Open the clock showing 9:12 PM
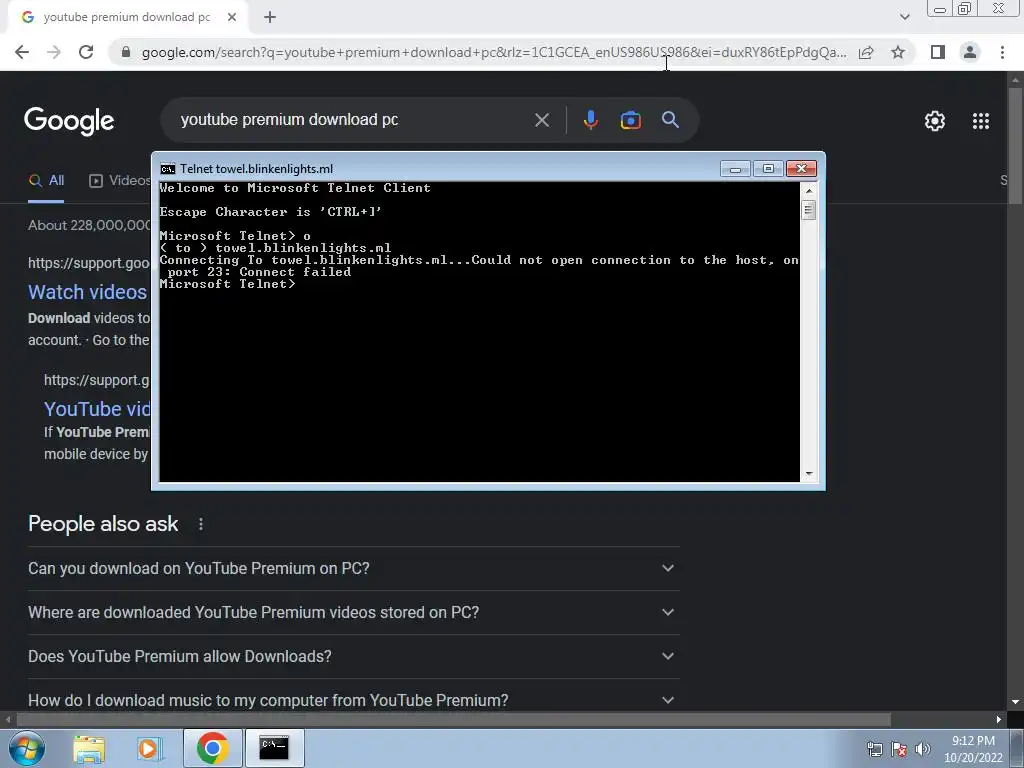Screen dimensions: 1024x768 click(x=973, y=749)
